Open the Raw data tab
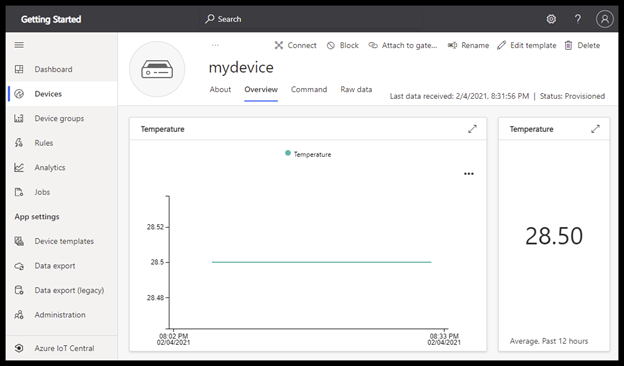Screen dimensions: 624x366 [356, 90]
